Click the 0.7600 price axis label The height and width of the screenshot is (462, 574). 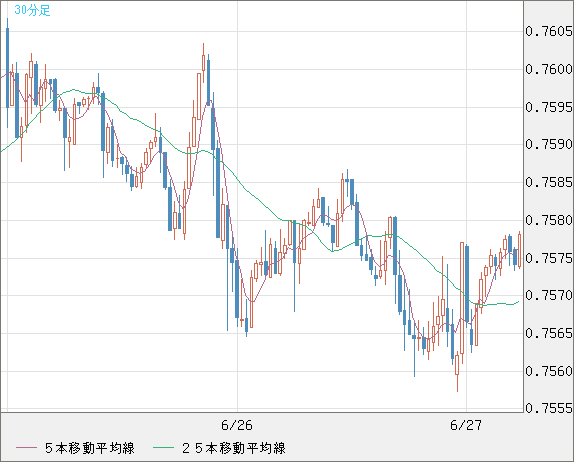[x=548, y=69]
